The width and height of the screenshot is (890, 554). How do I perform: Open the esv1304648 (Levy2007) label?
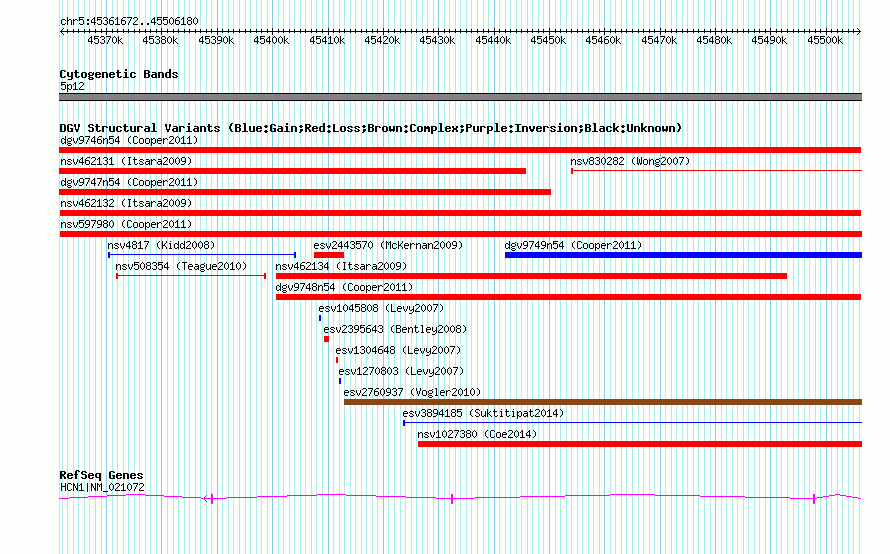pos(398,350)
